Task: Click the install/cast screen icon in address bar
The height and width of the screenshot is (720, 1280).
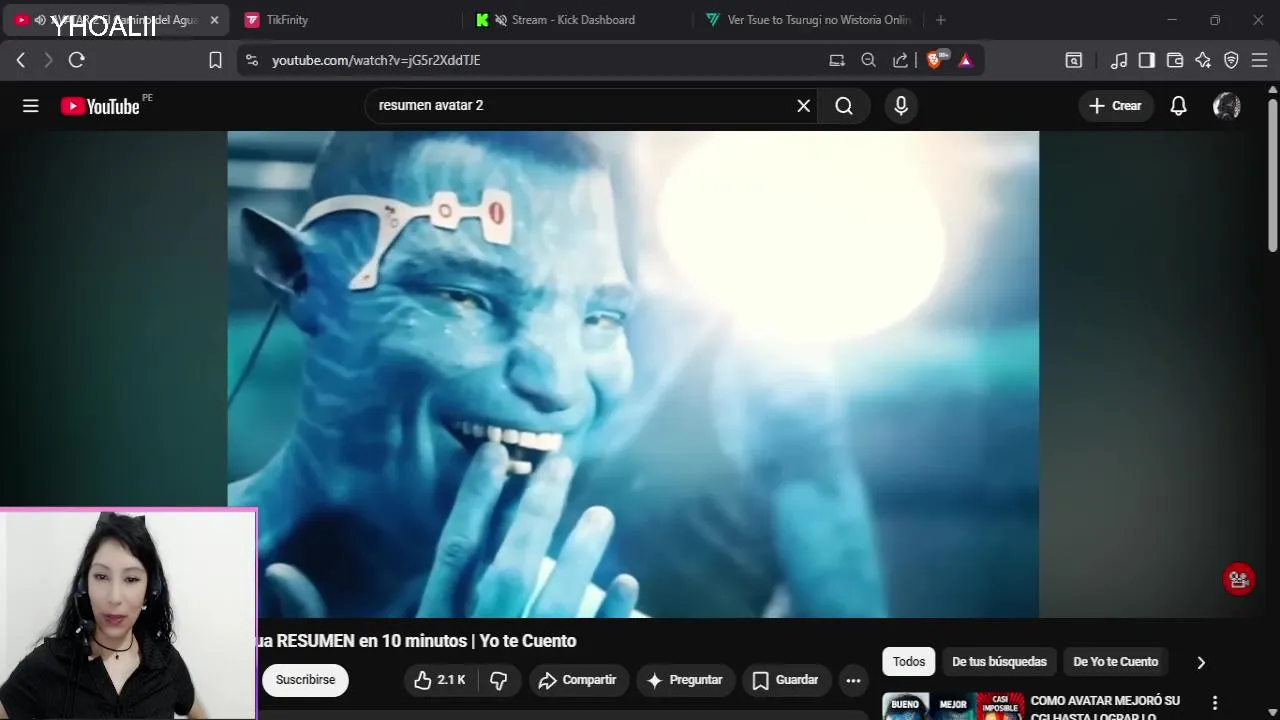Action: click(837, 60)
